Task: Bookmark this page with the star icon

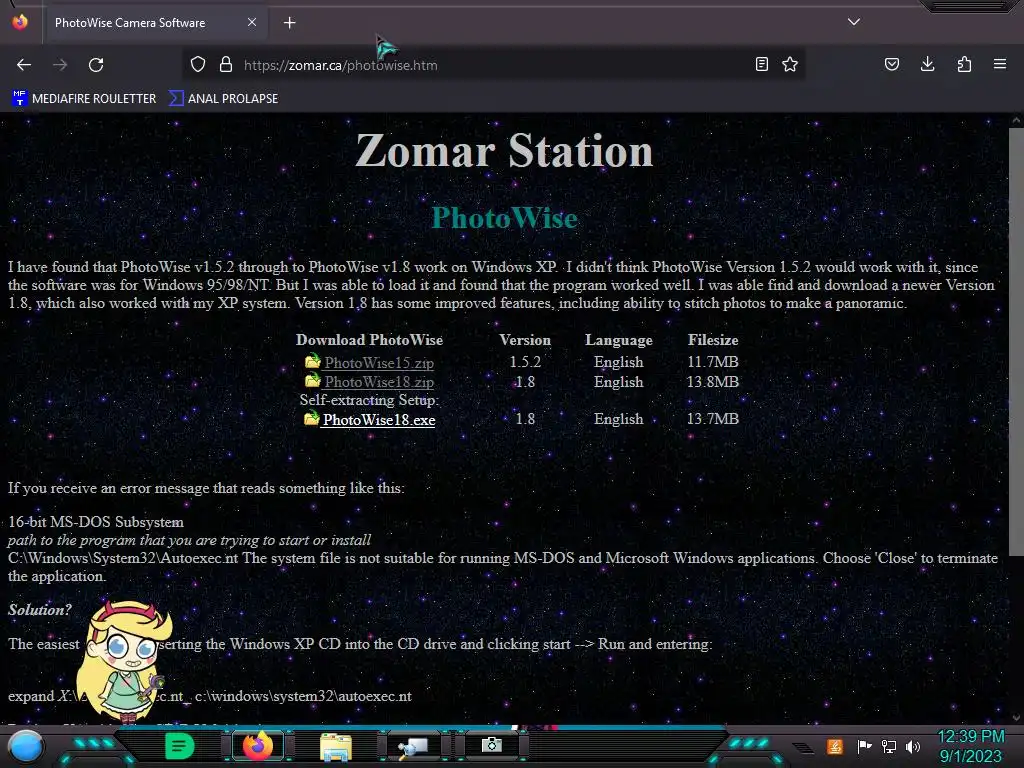Action: [790, 64]
